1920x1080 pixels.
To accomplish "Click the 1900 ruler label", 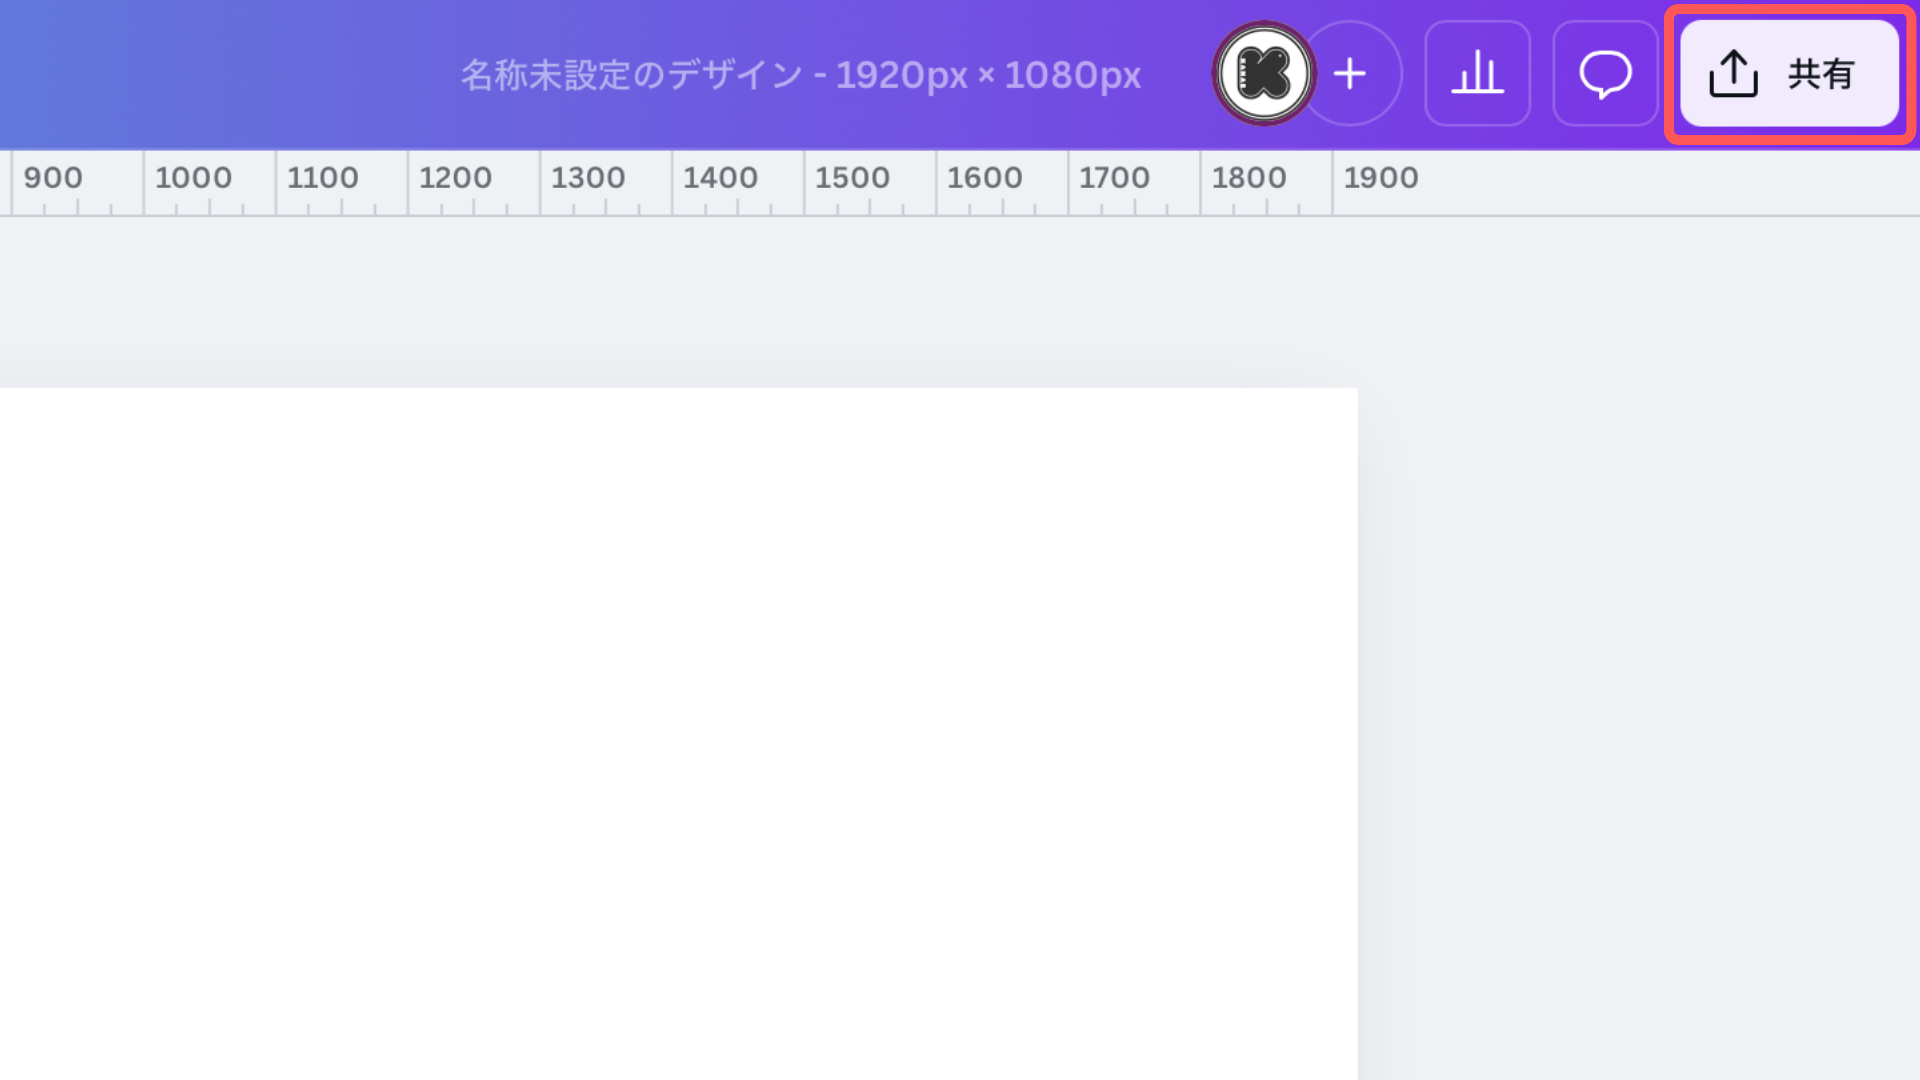I will (1381, 178).
